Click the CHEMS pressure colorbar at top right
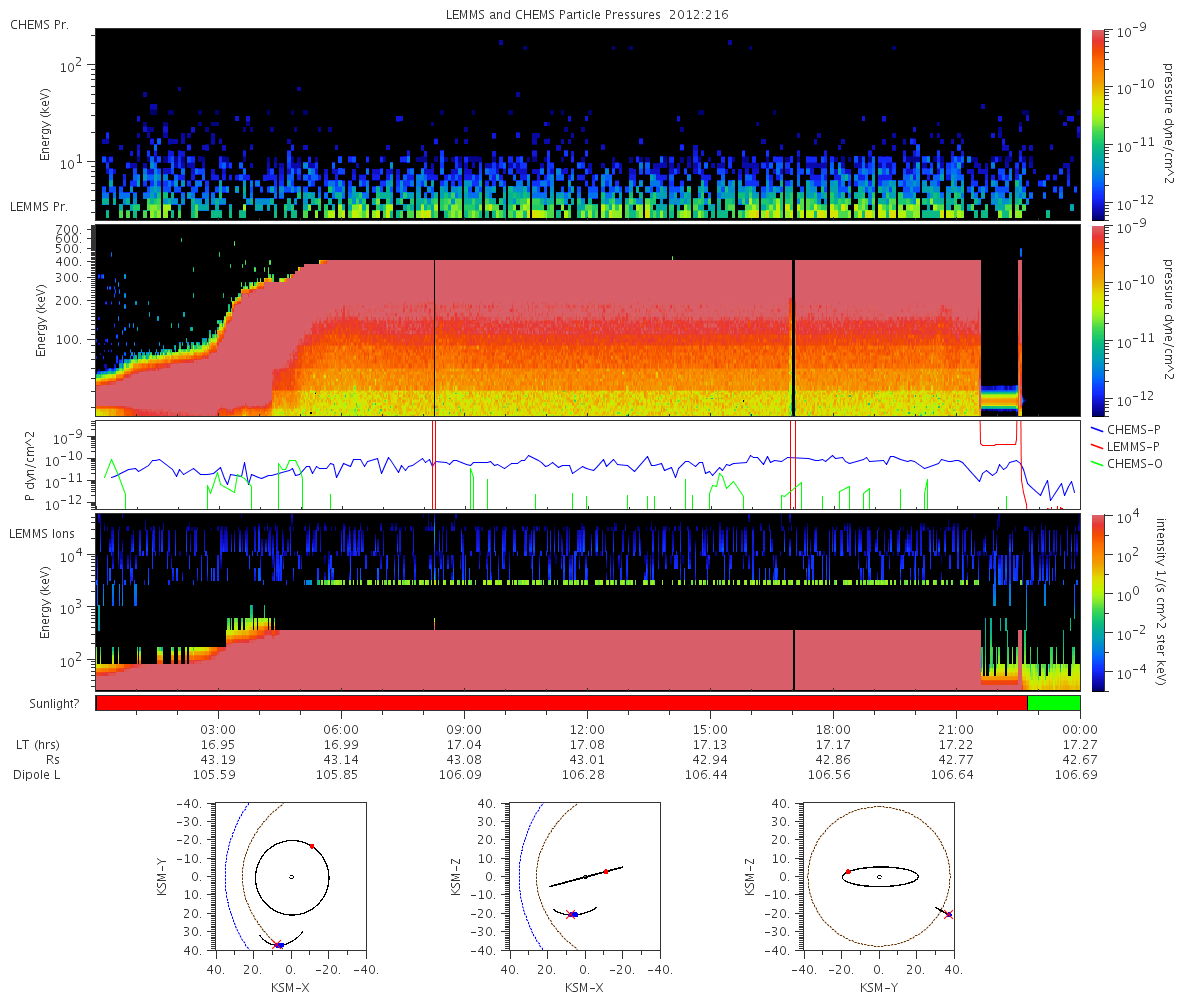1200x1000 pixels. pos(1097,123)
